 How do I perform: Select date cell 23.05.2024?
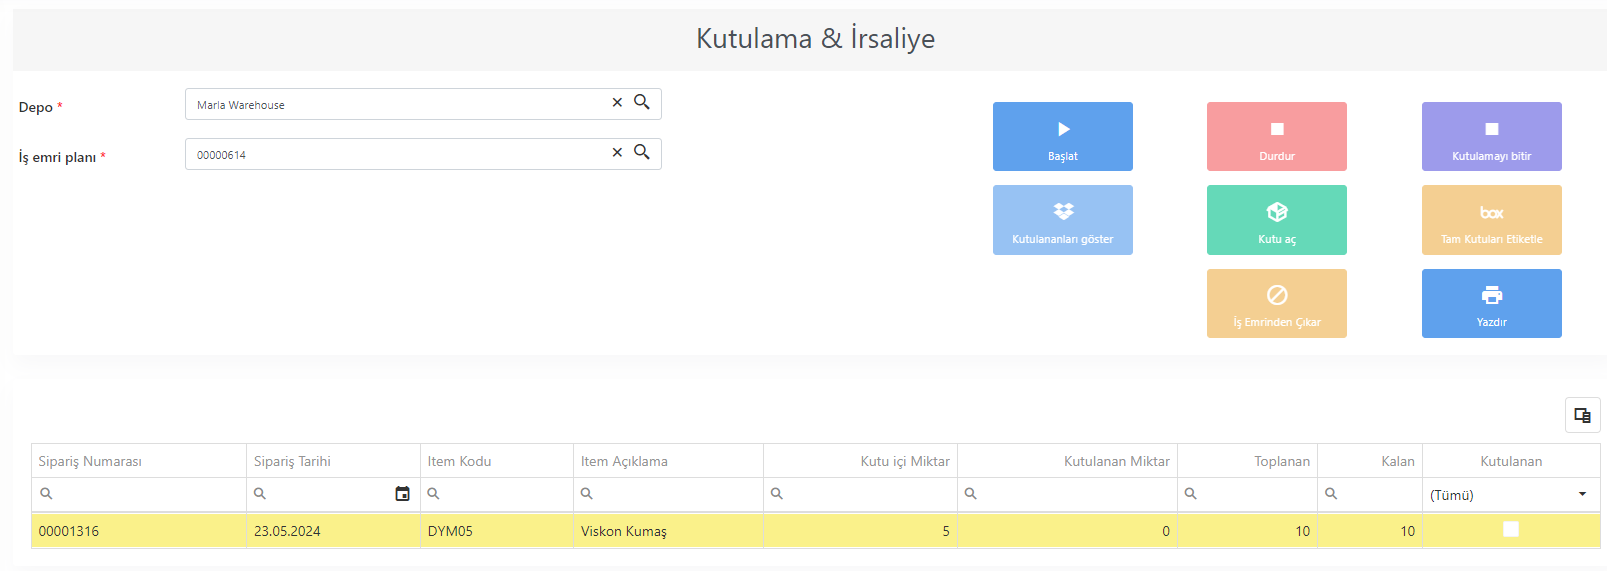(x=333, y=531)
